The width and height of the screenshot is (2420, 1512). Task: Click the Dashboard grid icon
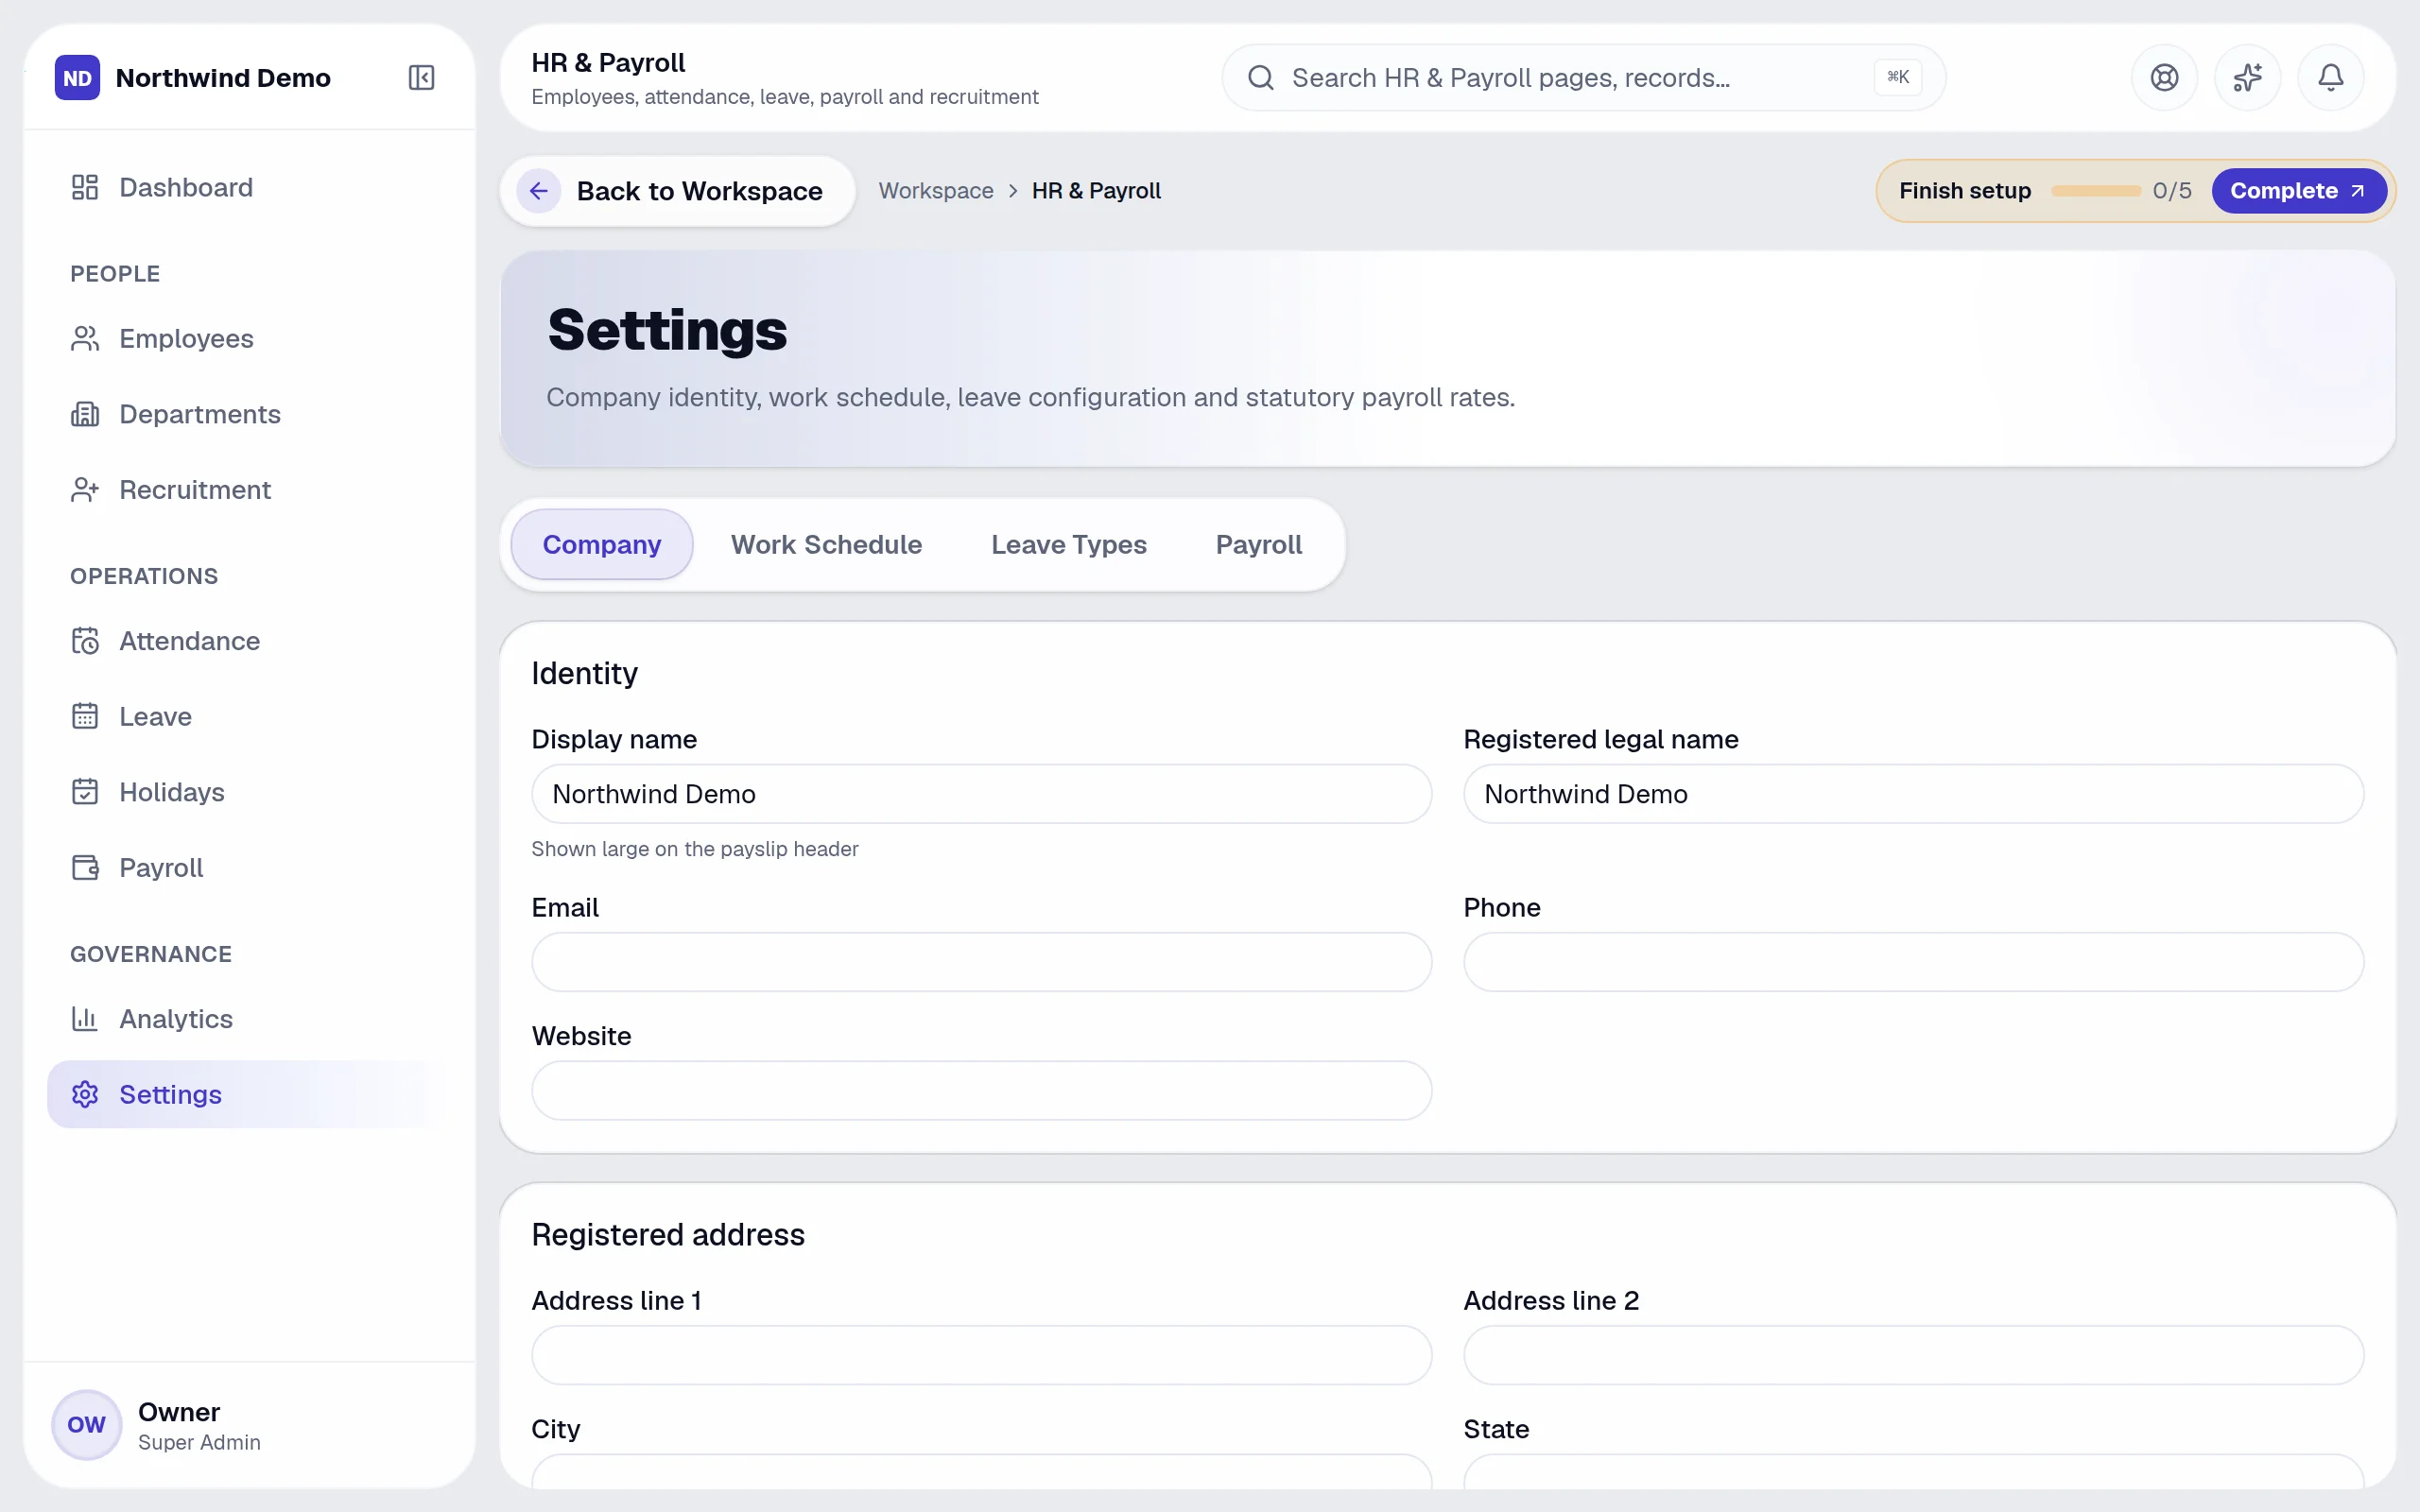click(85, 187)
